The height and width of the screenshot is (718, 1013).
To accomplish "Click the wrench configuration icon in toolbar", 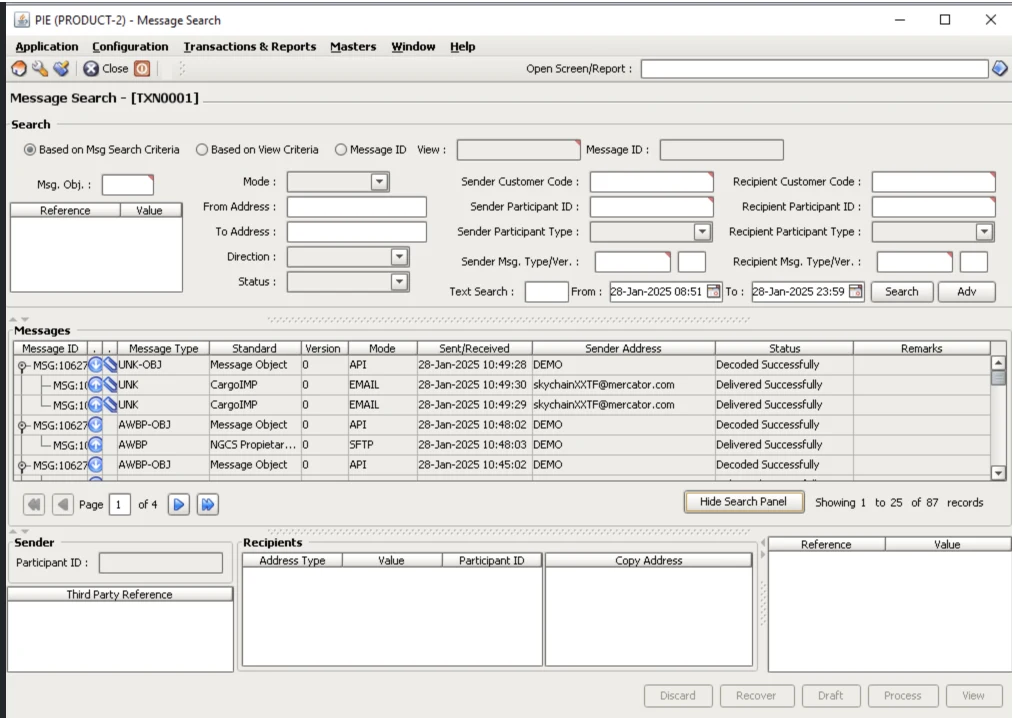I will pyautogui.click(x=40, y=69).
